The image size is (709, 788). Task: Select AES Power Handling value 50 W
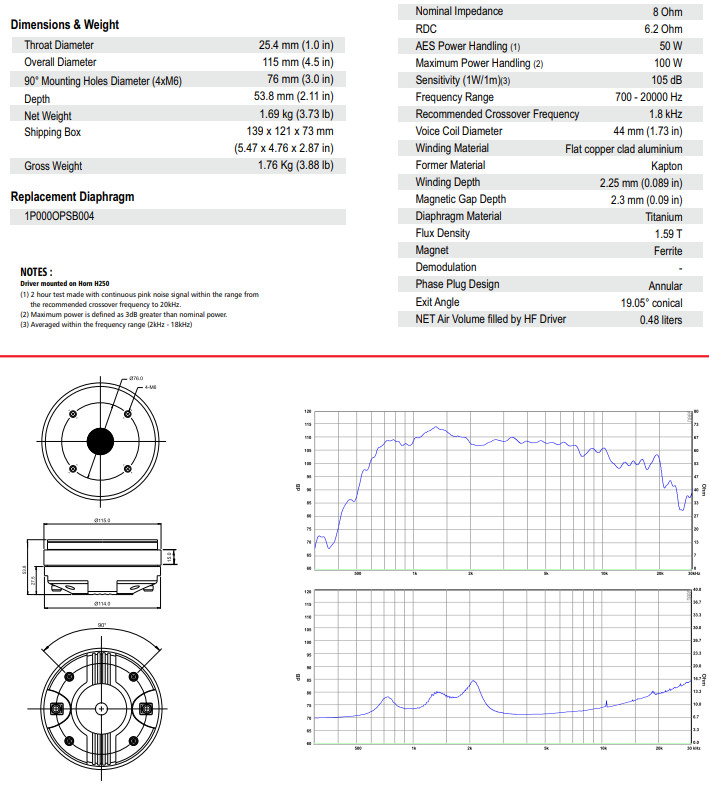pos(671,46)
